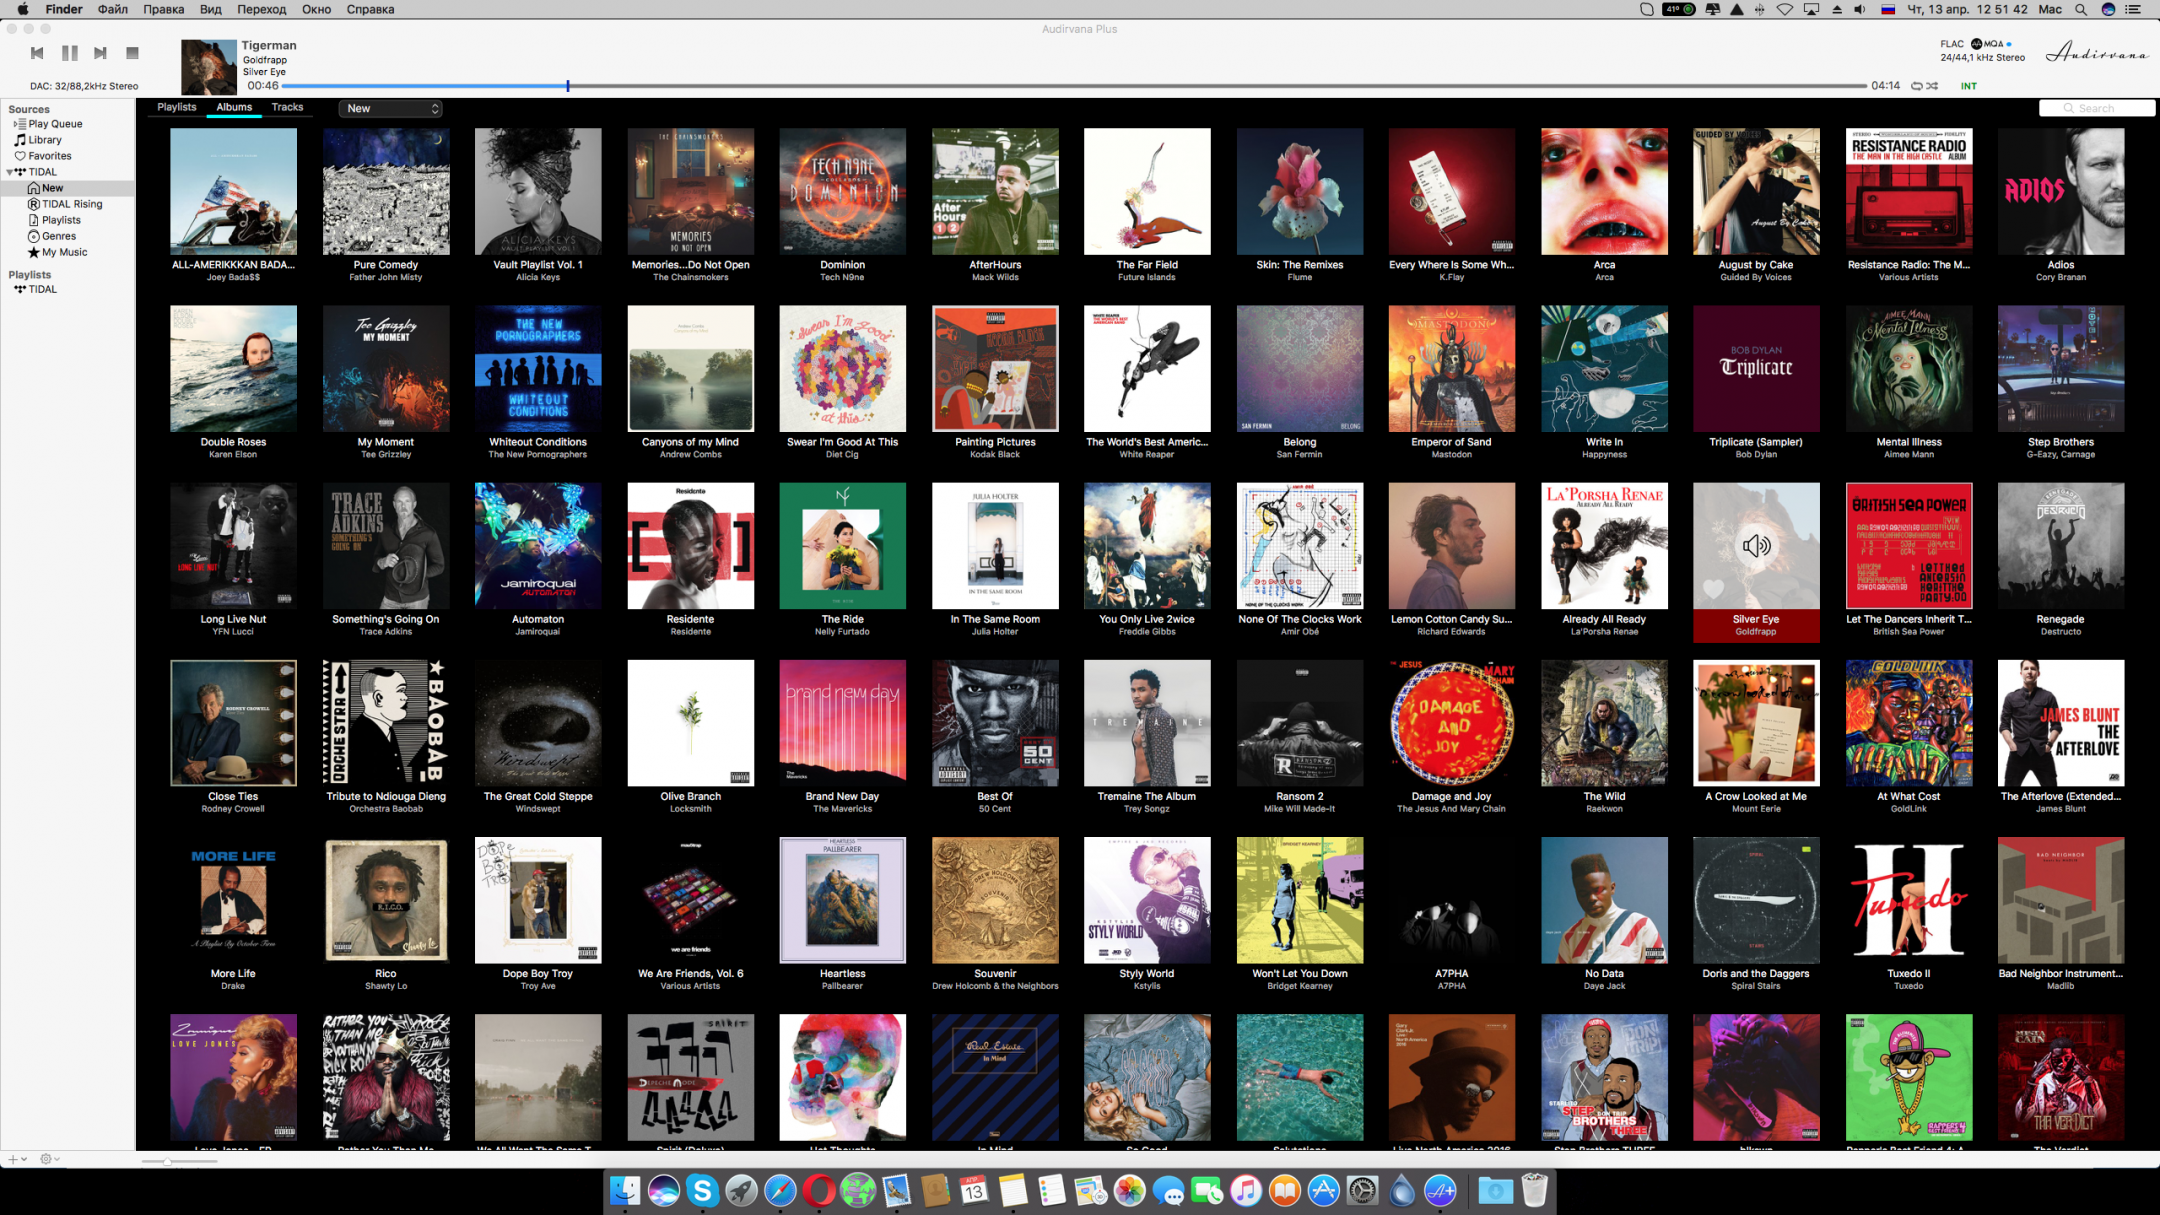Pause the current Tigerman playback
2160x1215 pixels.
tap(69, 53)
